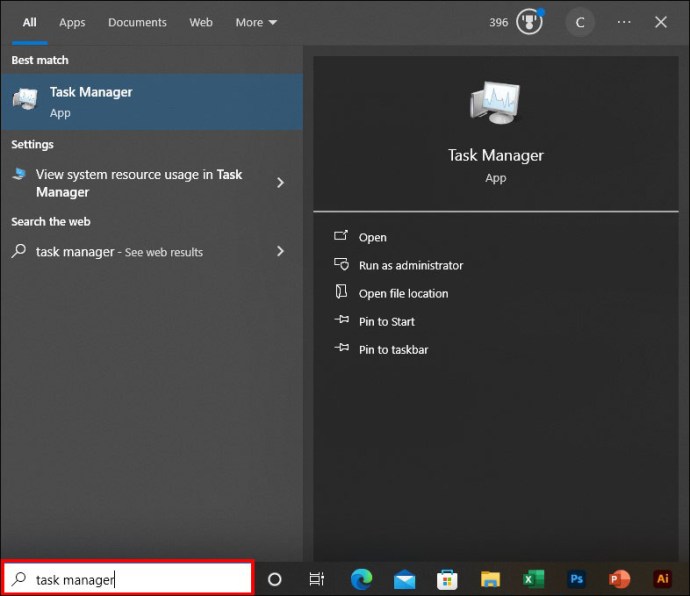
Task: Launch Excel from the taskbar
Action: point(533,579)
